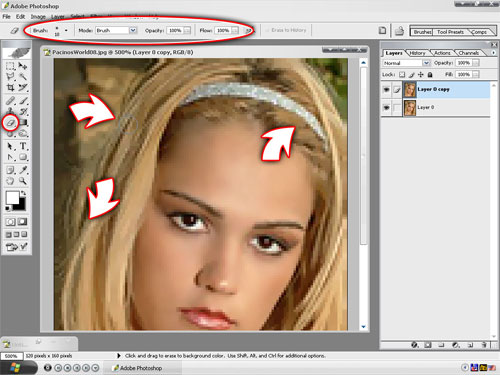Enable the Erase to History checkbox
This screenshot has width=500, height=375.
267,30
